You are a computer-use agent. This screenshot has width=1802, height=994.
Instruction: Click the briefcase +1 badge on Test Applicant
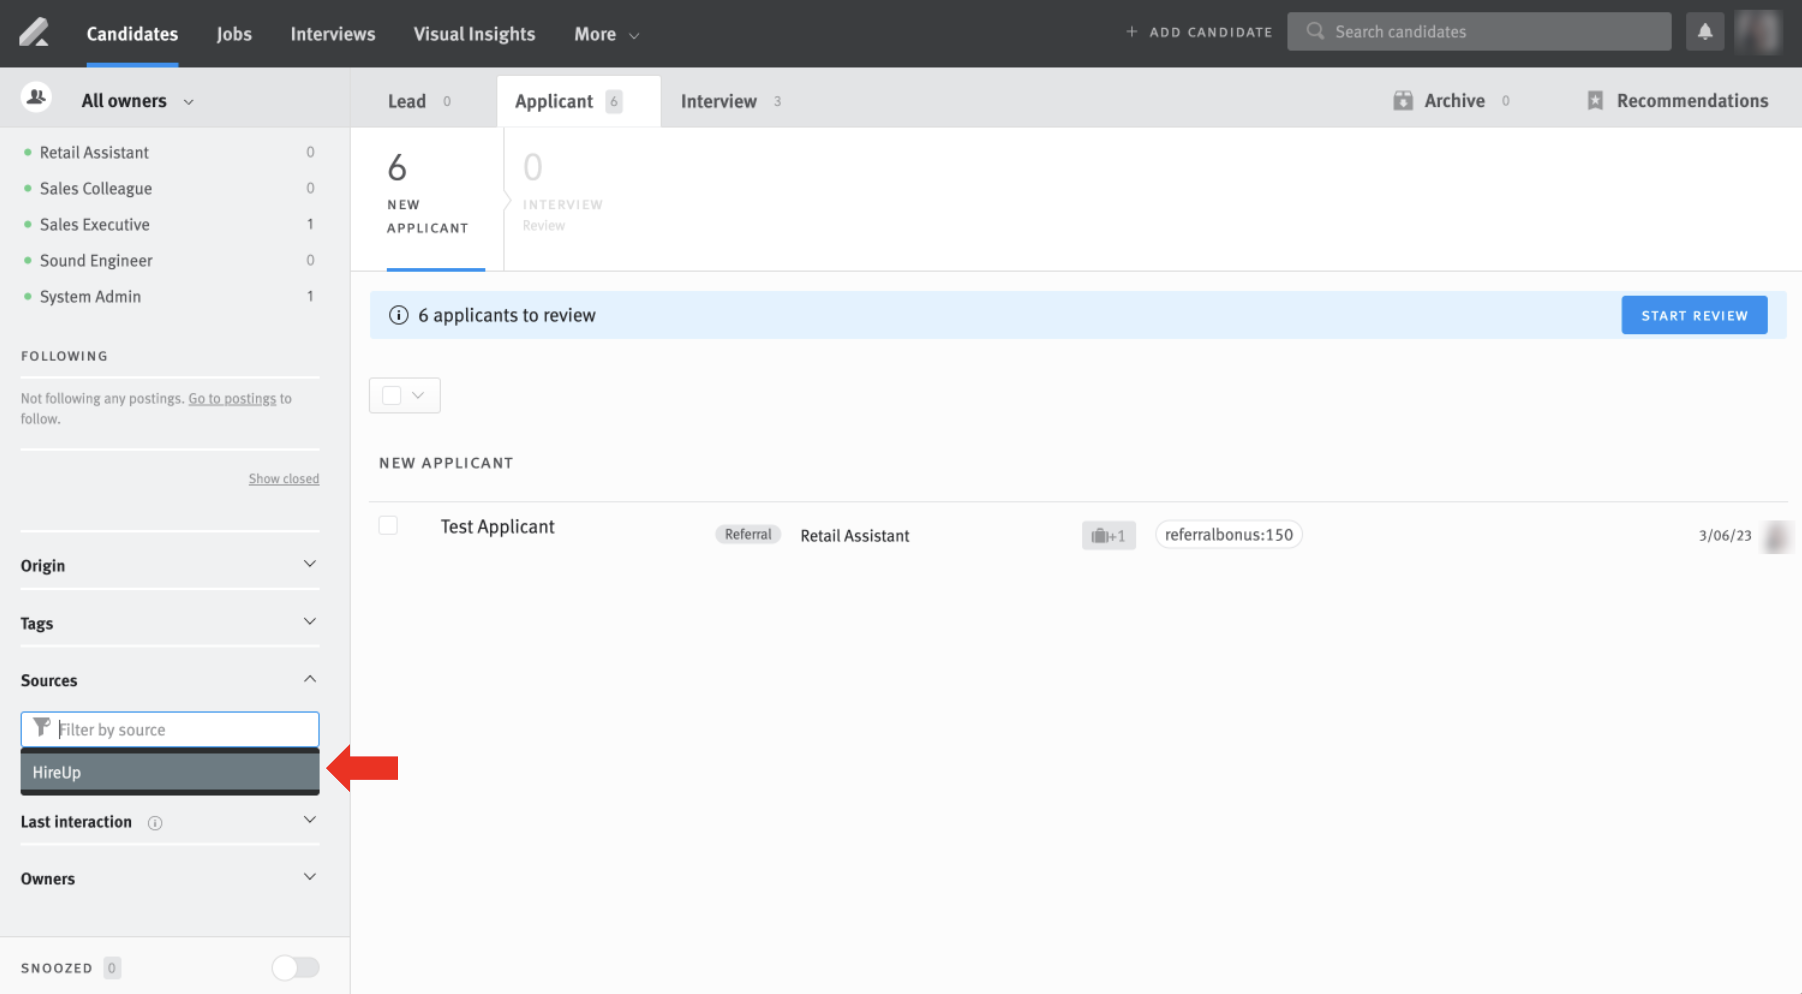1109,535
